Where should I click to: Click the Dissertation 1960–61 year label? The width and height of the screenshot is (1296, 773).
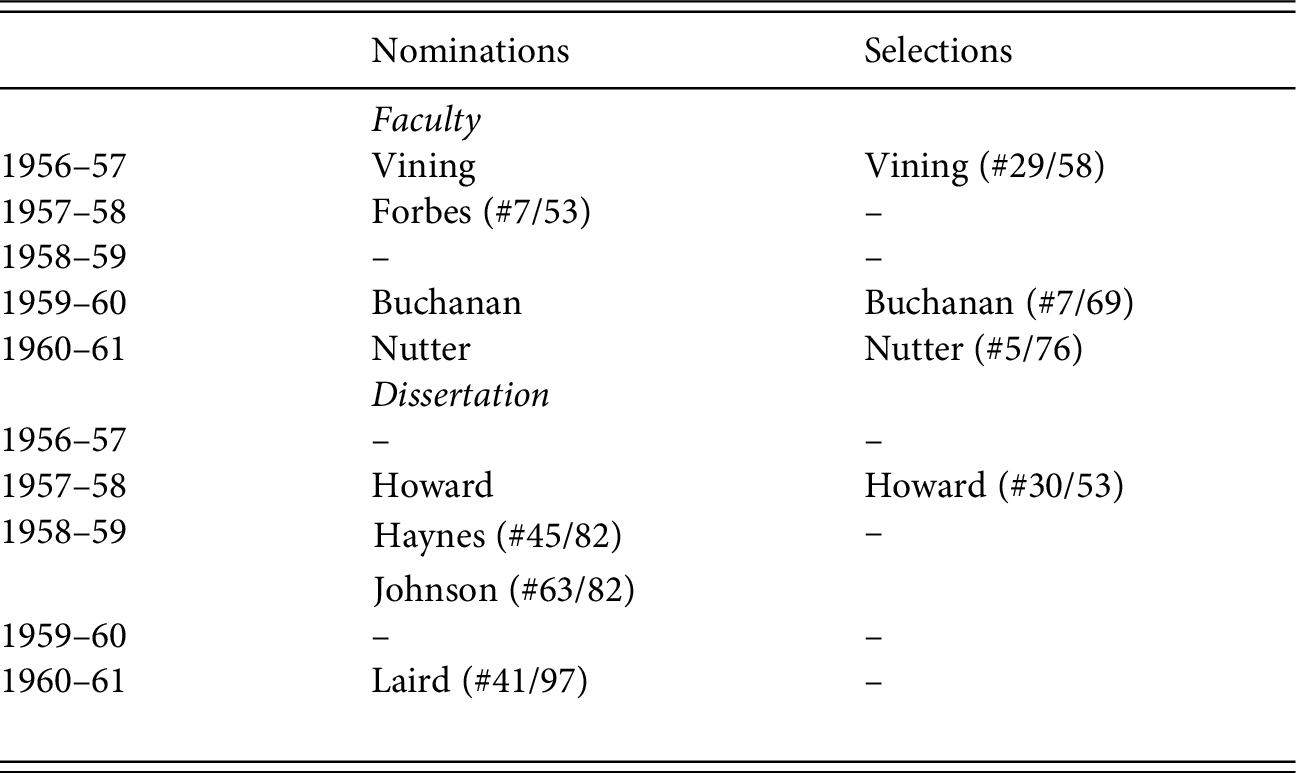point(63,682)
